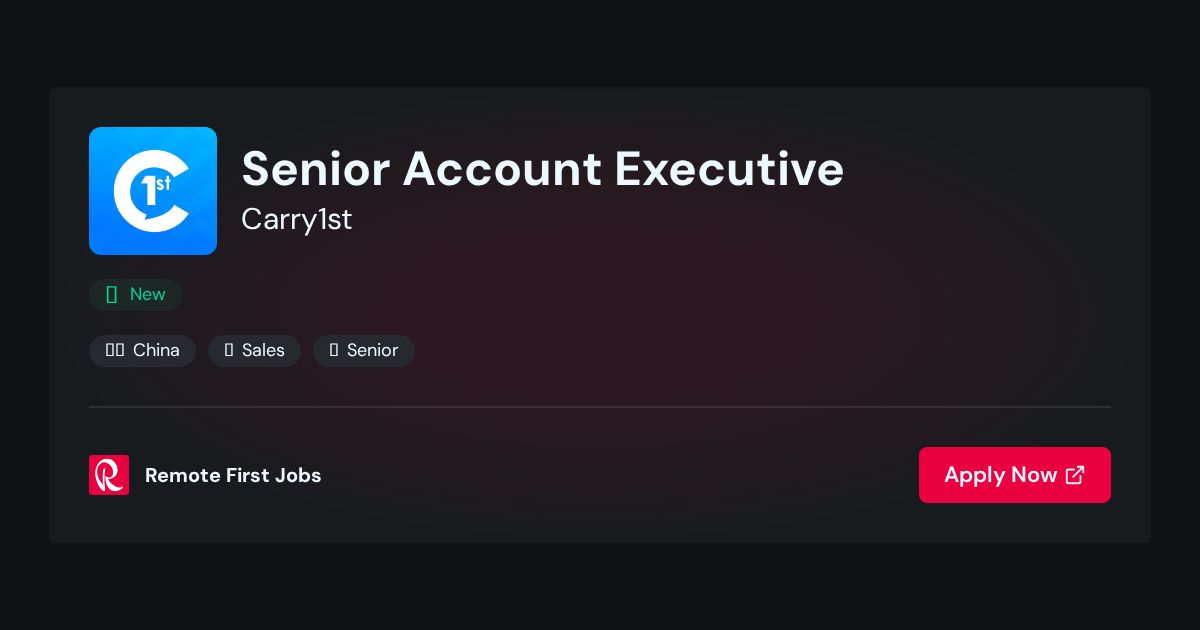Click the small icon beside Sales
The width and height of the screenshot is (1200, 630).
coord(229,350)
